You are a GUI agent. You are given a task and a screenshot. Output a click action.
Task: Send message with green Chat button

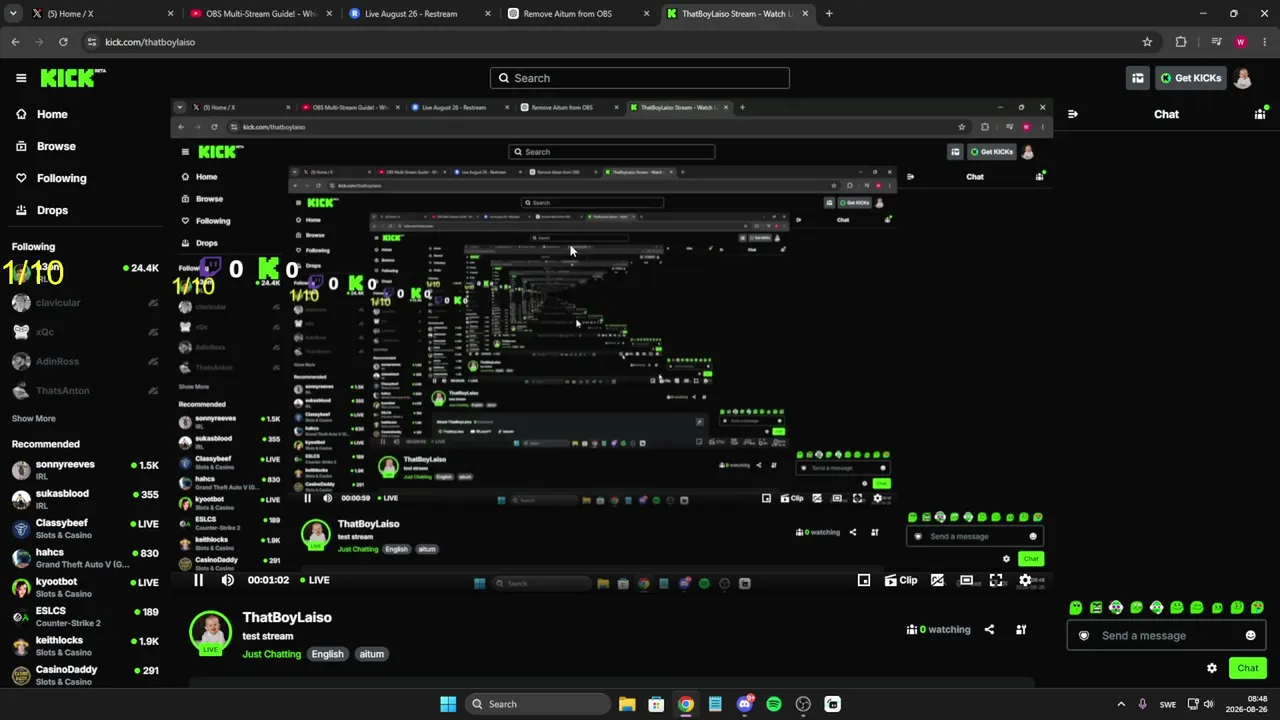[x=1248, y=668]
